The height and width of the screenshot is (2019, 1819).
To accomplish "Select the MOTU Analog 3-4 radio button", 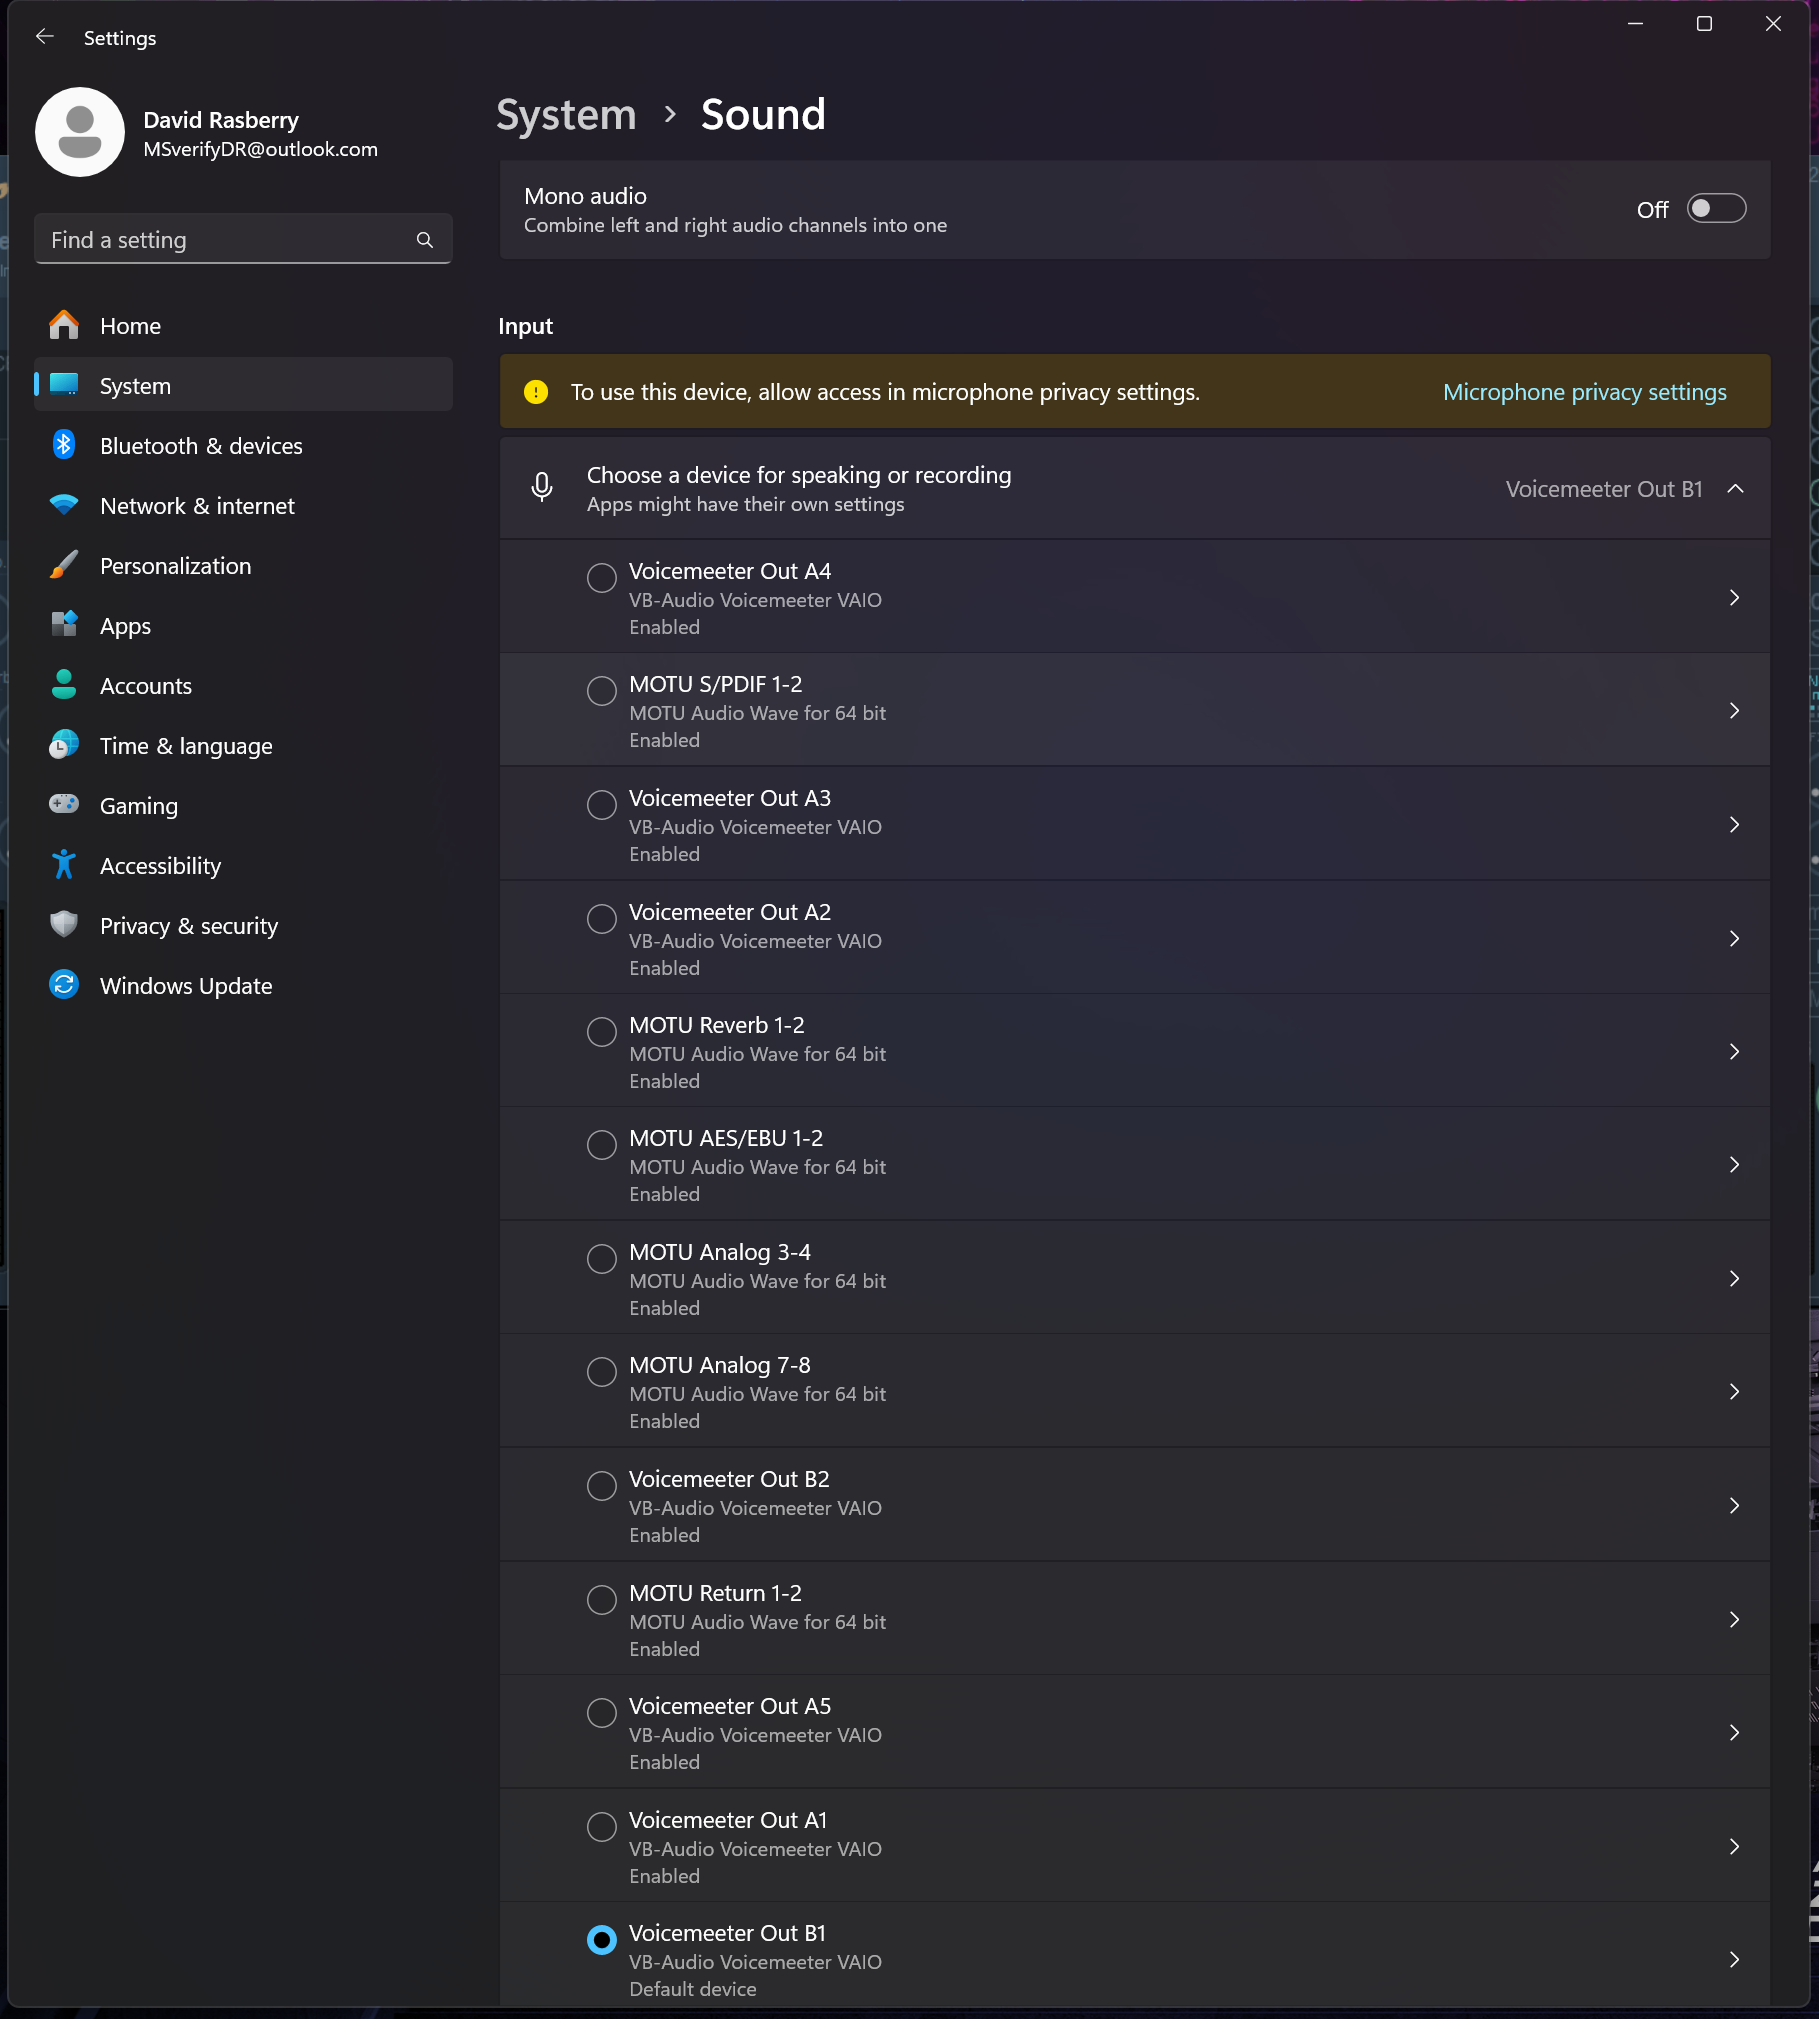I will pos(601,1258).
